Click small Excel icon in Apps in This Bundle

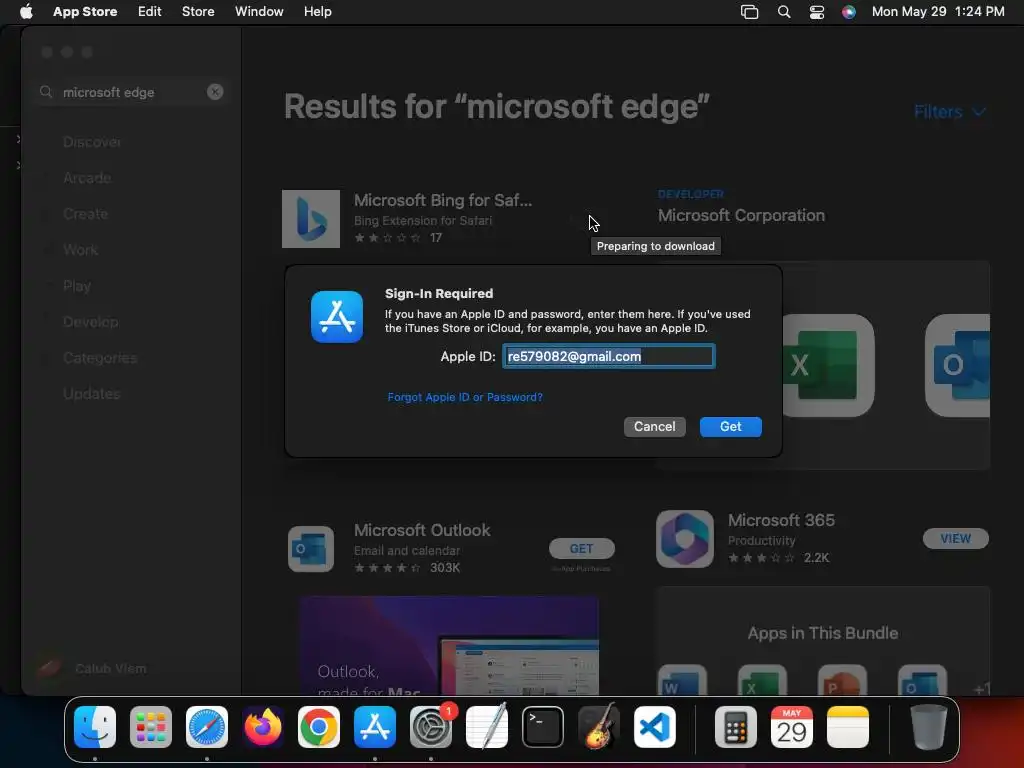[762, 680]
